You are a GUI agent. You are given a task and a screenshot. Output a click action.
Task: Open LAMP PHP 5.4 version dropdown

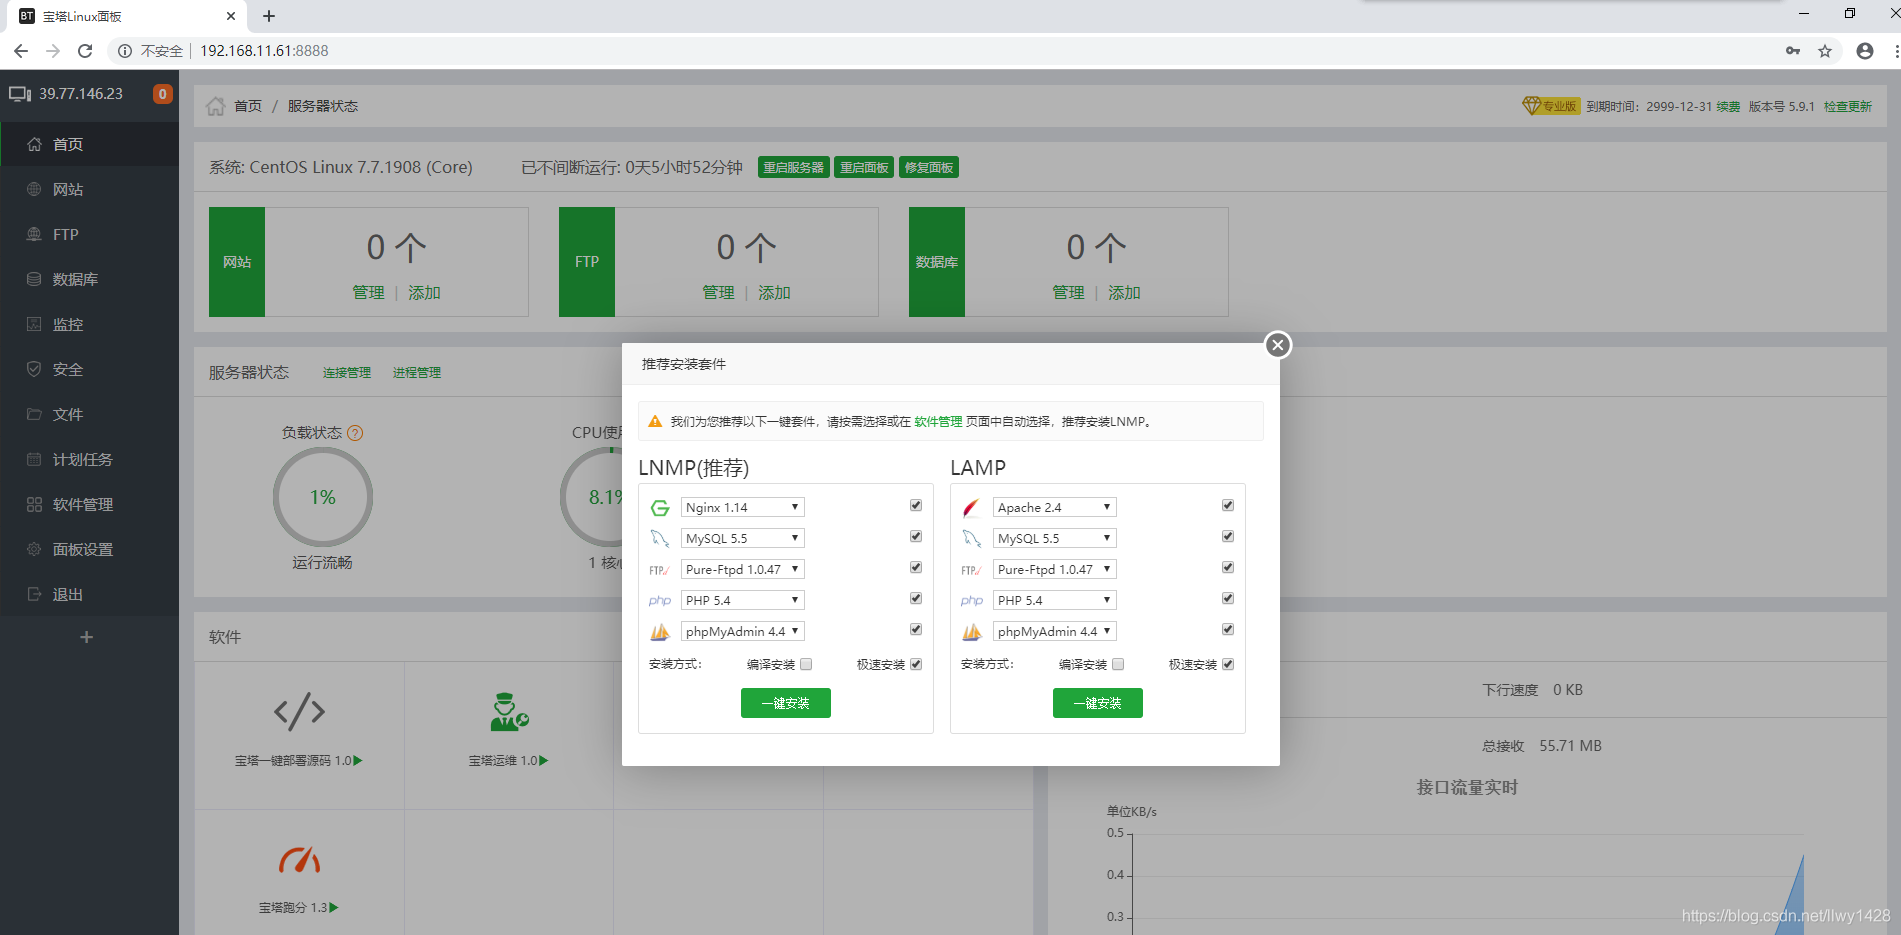[1055, 601]
